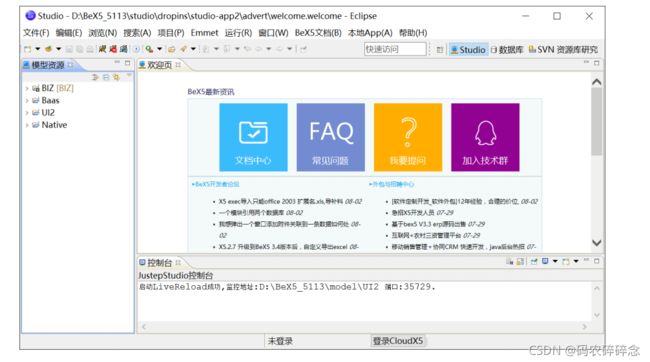Expand the Native tree node
650x362 pixels.
[27, 125]
